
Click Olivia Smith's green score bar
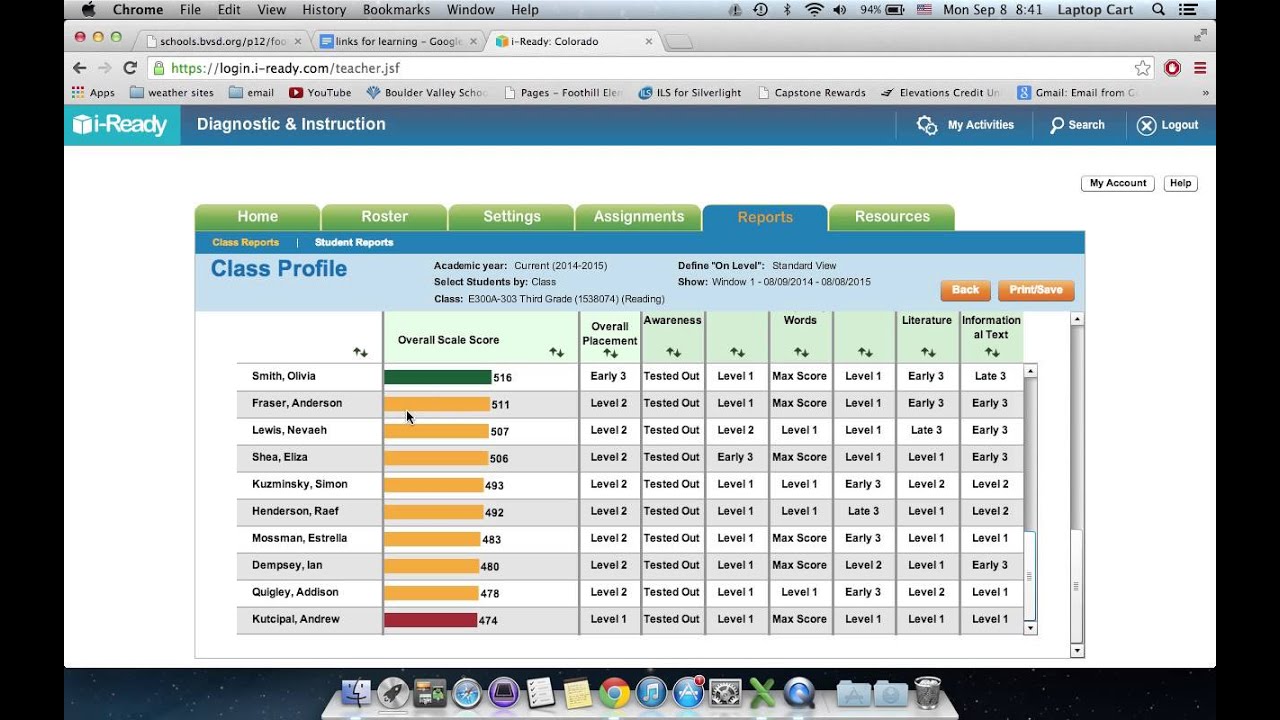(x=437, y=377)
